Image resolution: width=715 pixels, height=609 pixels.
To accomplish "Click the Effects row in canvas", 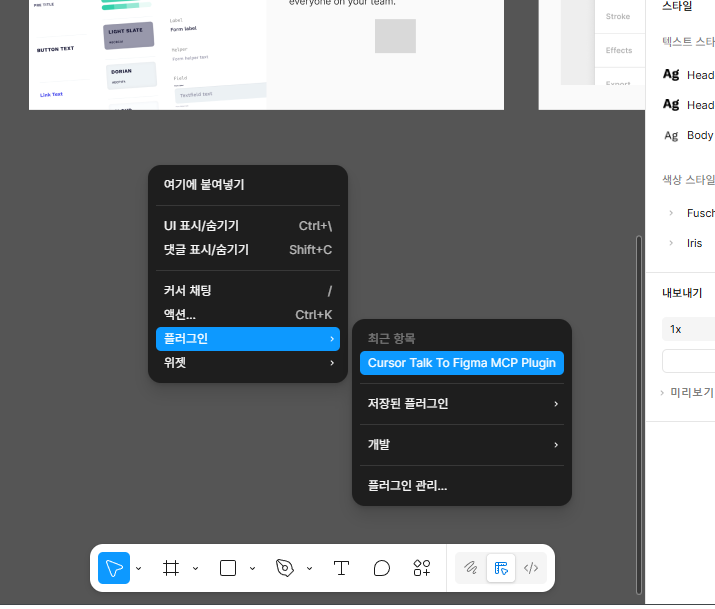I will click(x=620, y=50).
